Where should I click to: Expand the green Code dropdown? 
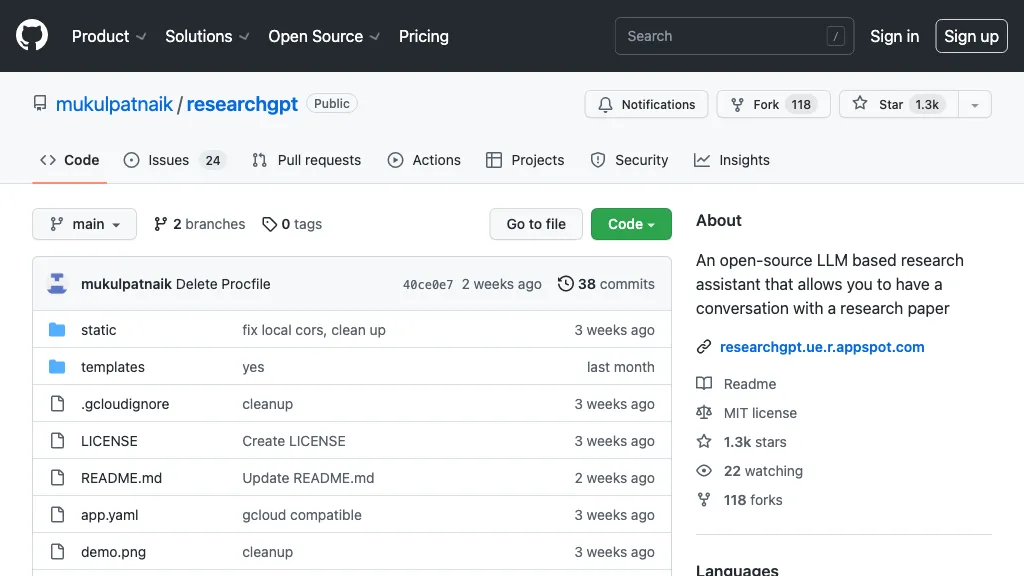click(631, 224)
